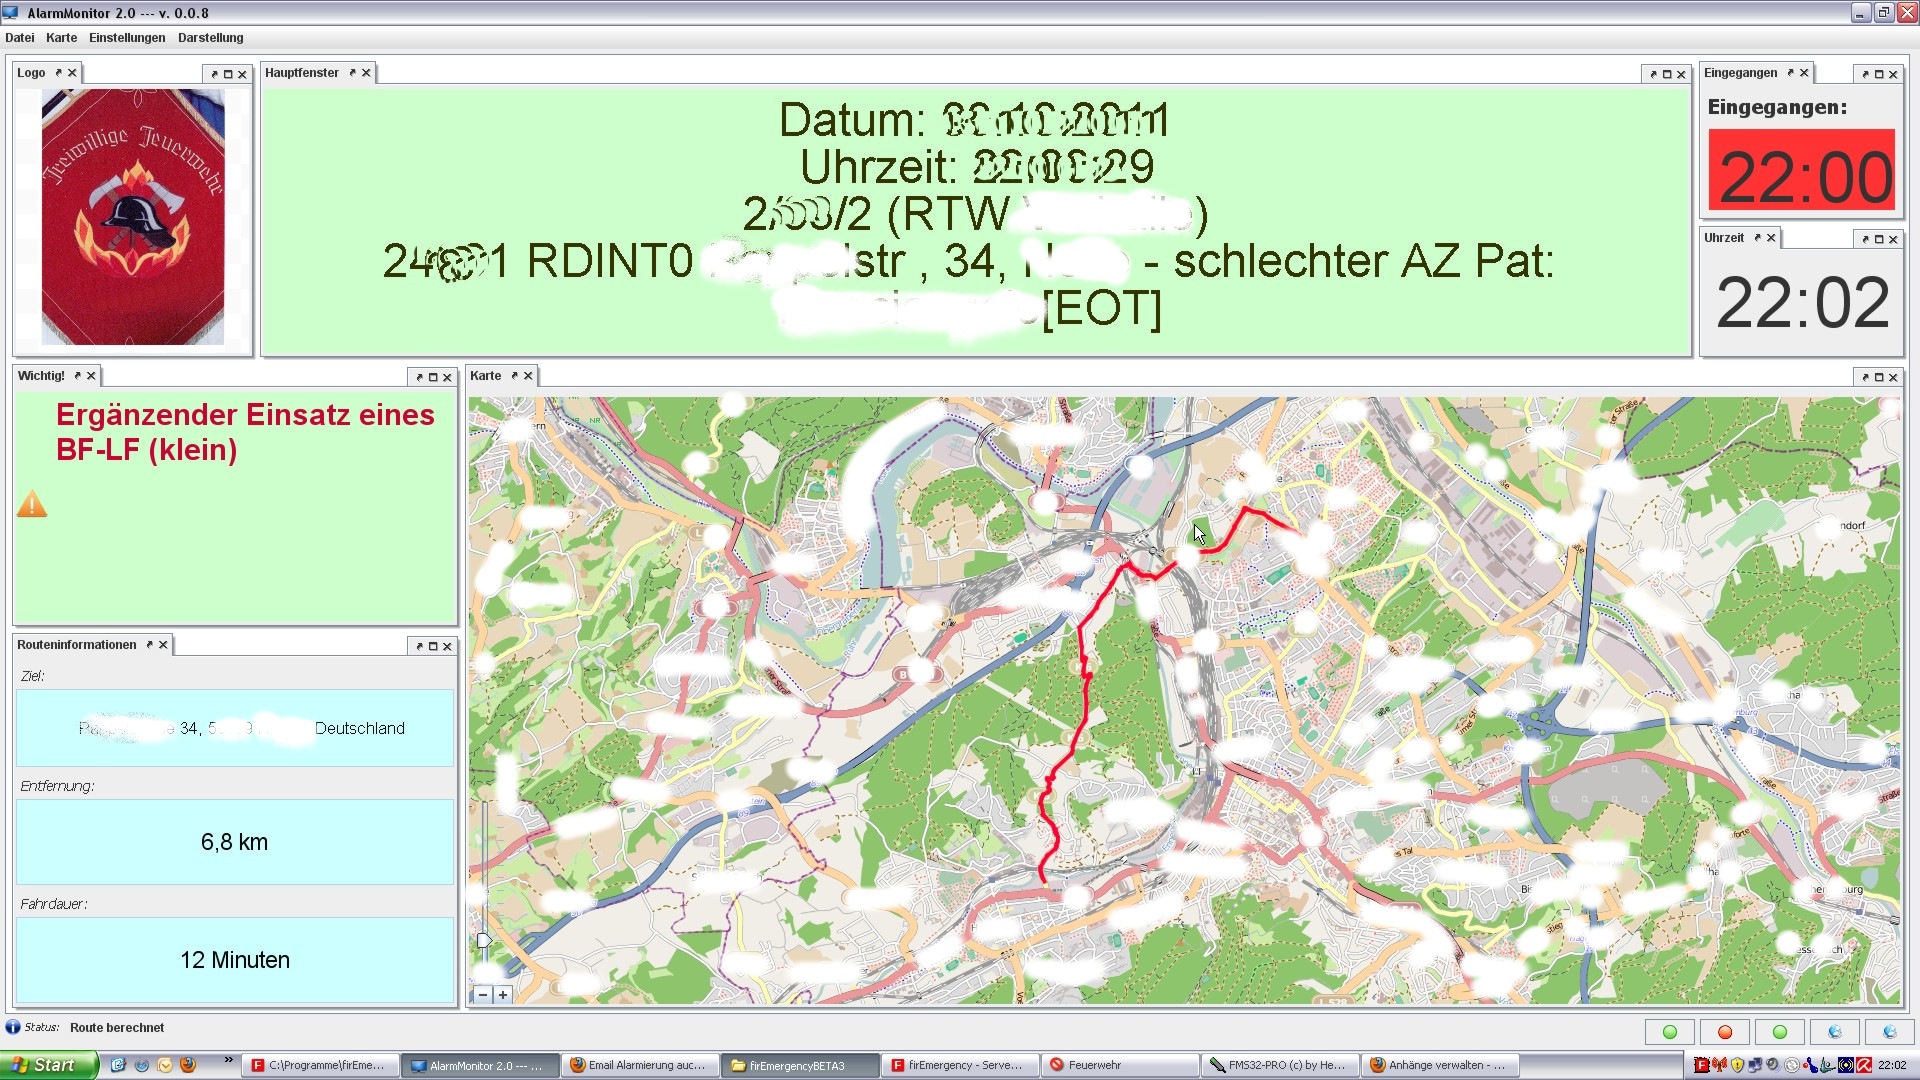Click the pin icon on Routeninformationen tab
The width and height of the screenshot is (1920, 1080).
pyautogui.click(x=149, y=645)
